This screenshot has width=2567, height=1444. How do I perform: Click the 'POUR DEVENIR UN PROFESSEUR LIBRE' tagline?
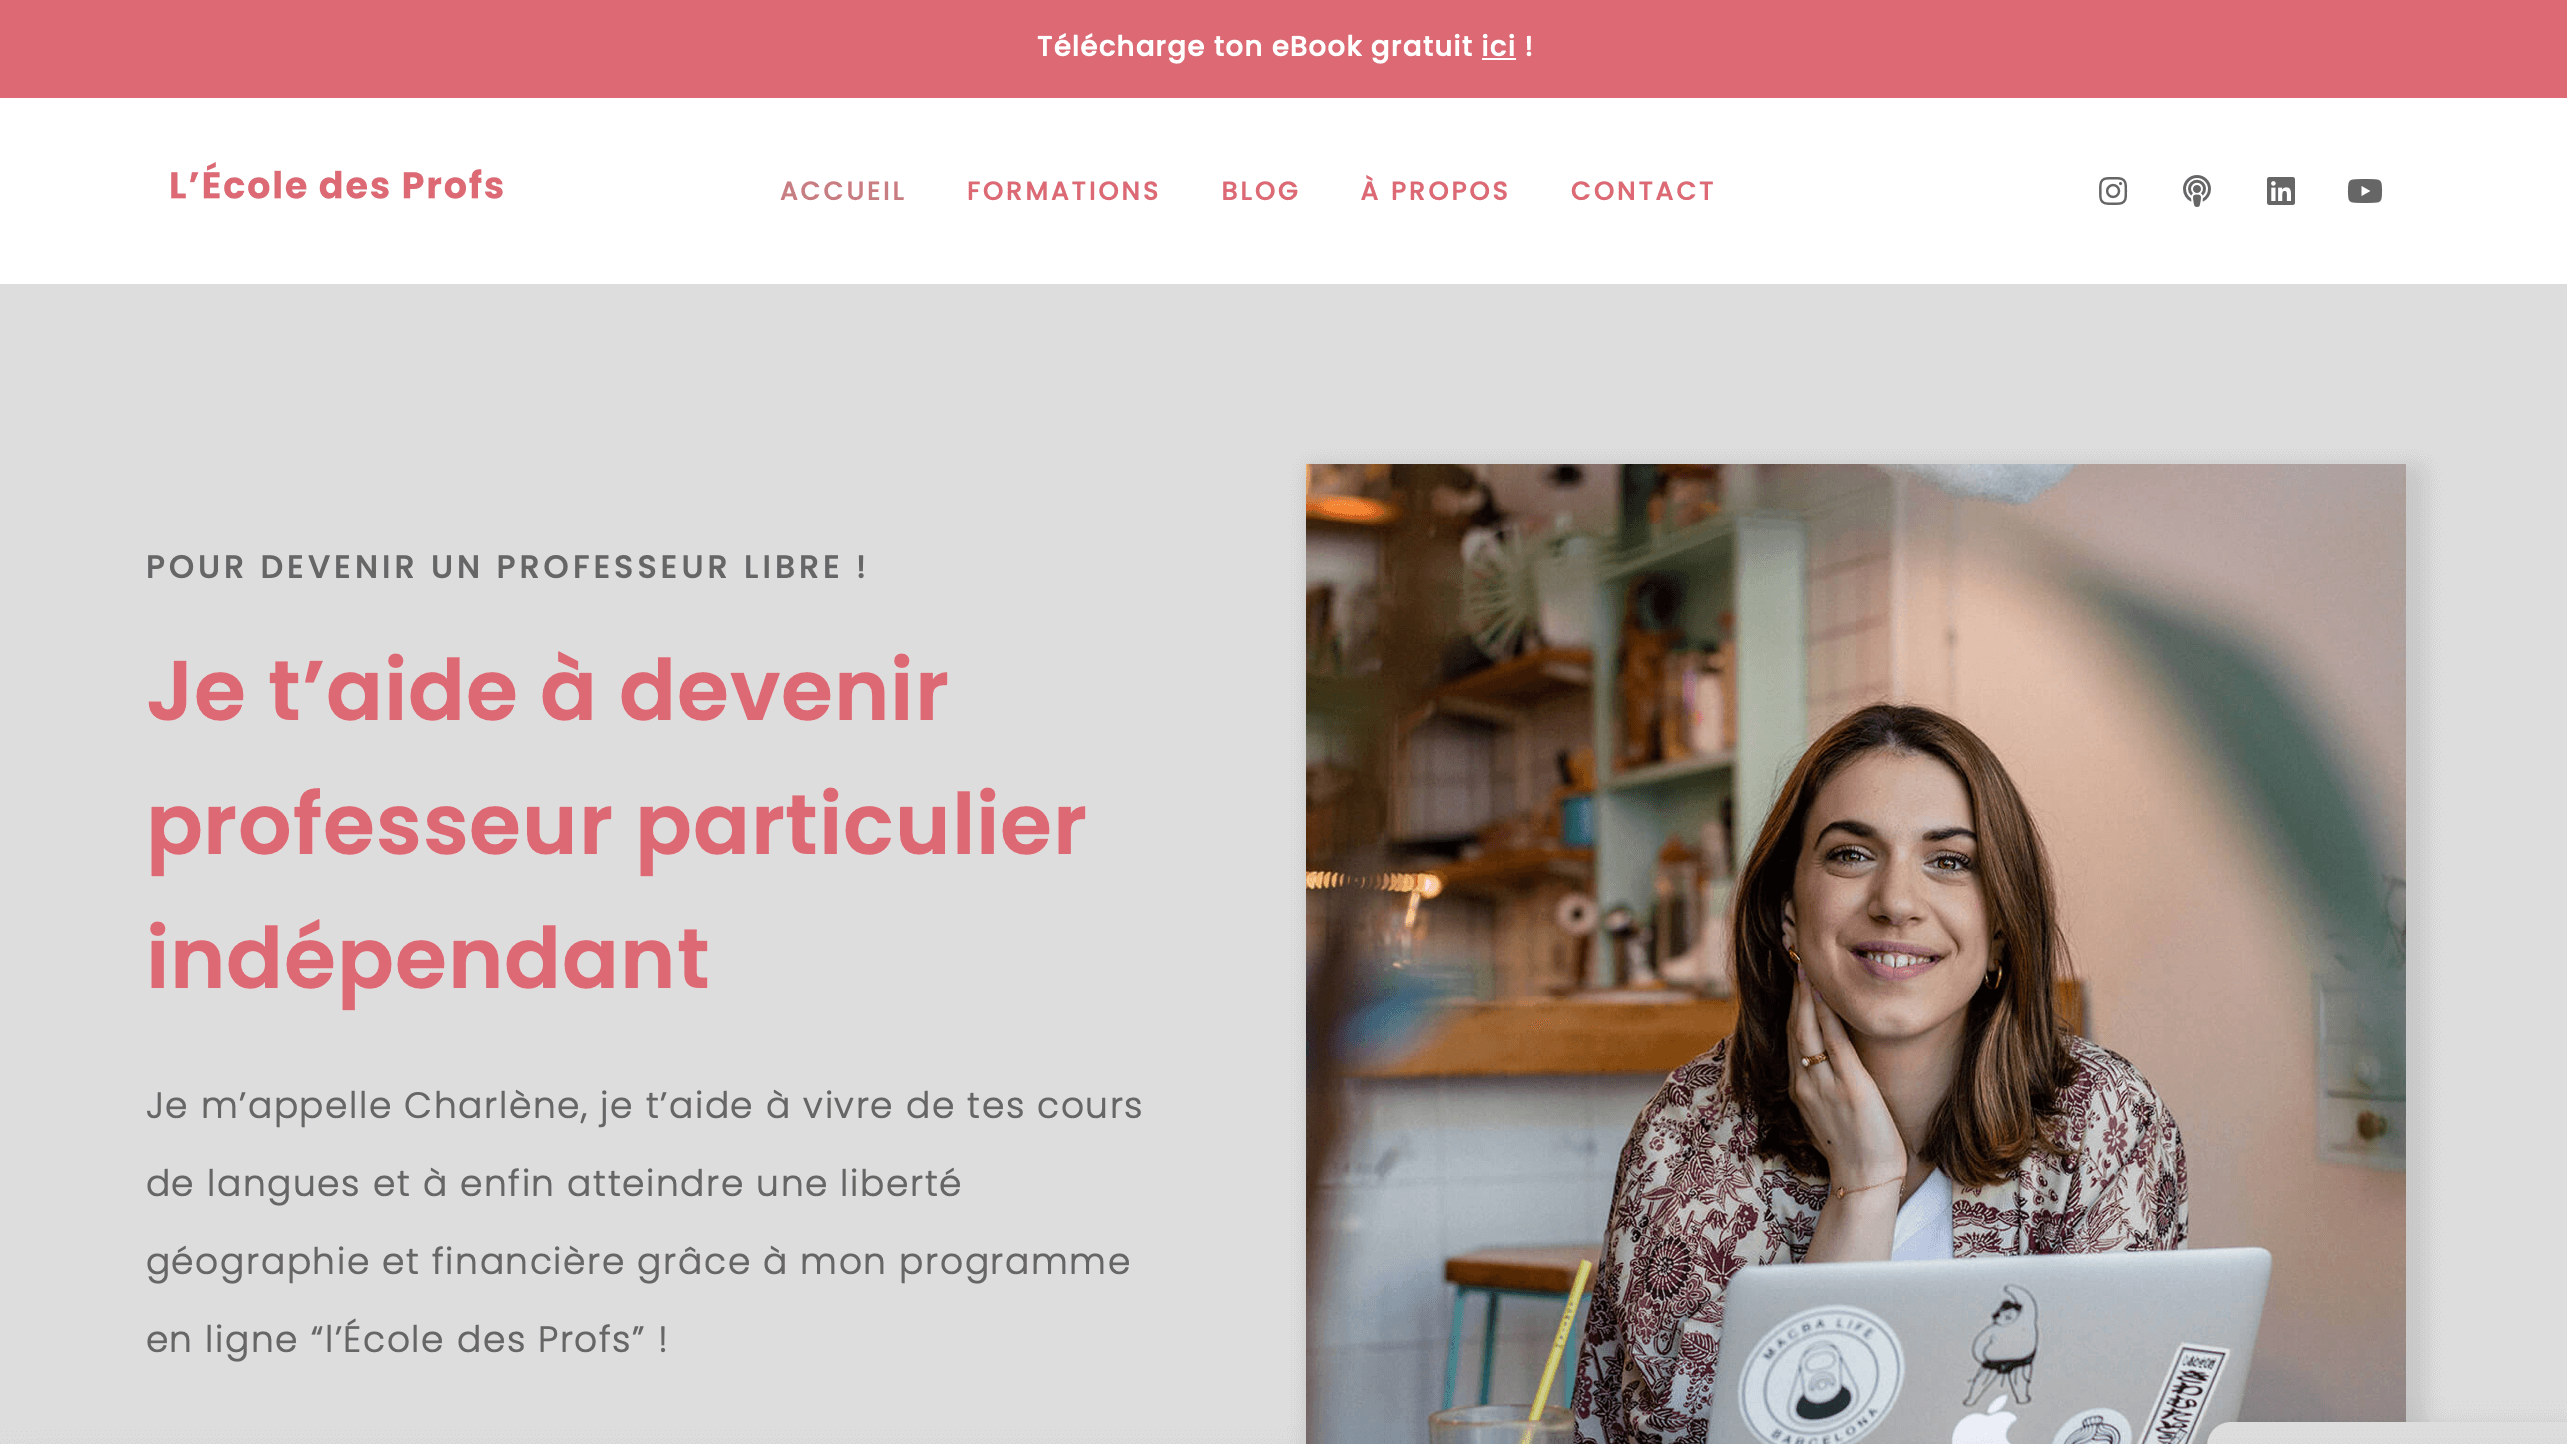[506, 567]
